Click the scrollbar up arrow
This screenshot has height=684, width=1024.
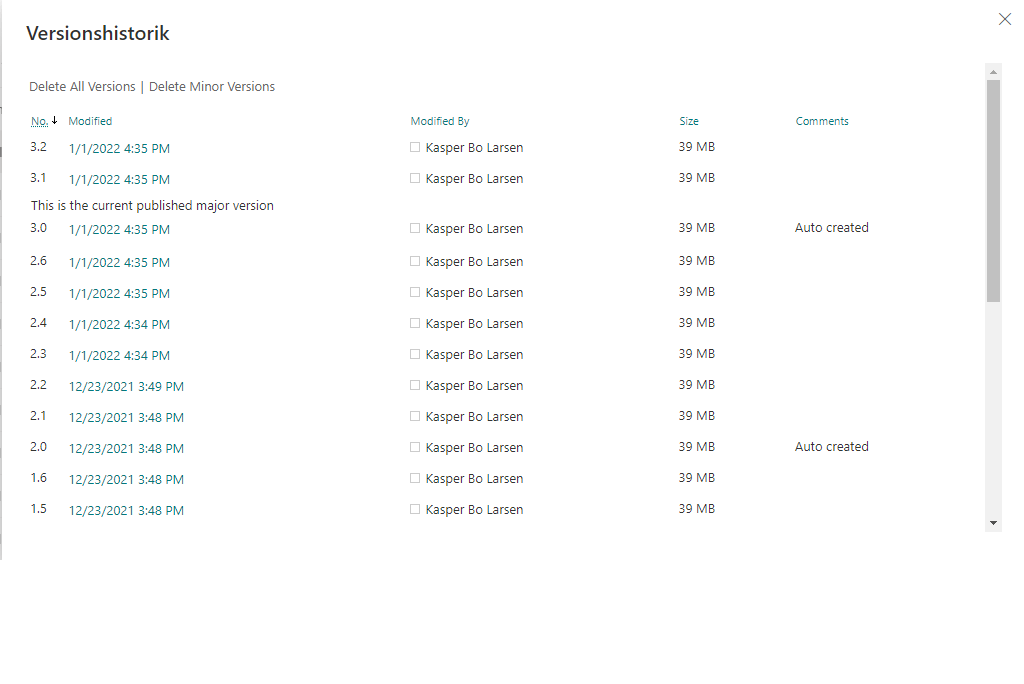[992, 71]
